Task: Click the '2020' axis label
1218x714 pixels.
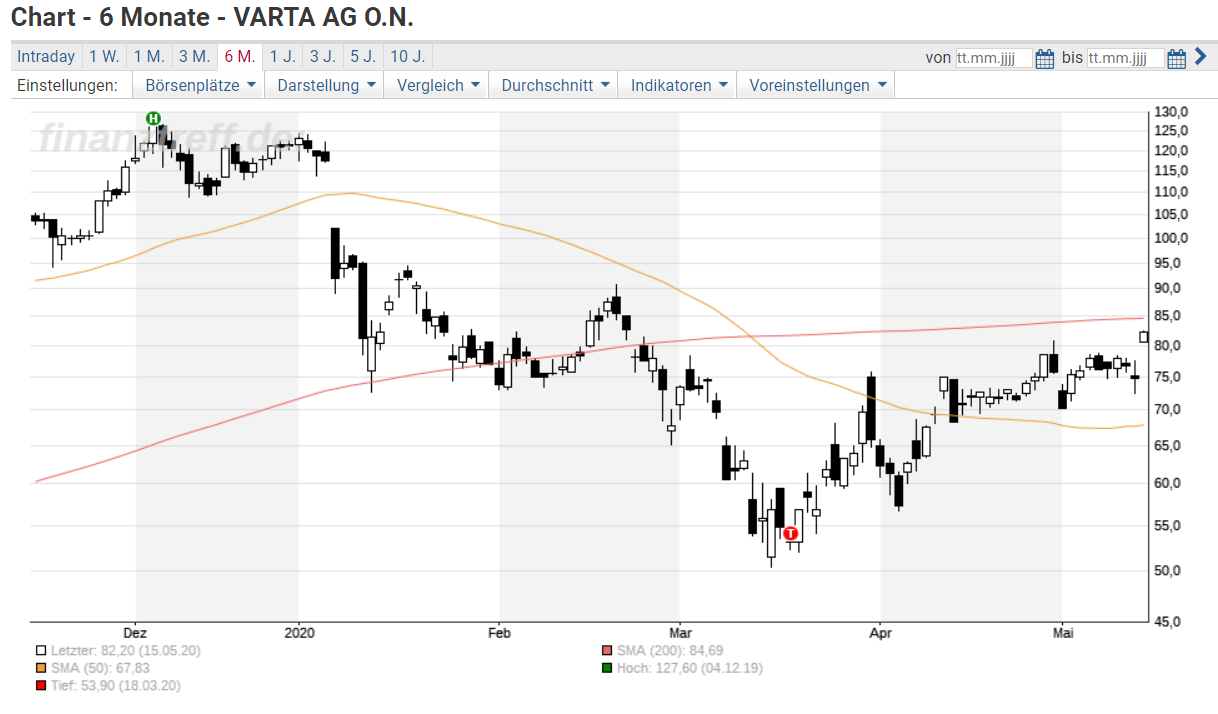Action: [x=299, y=632]
